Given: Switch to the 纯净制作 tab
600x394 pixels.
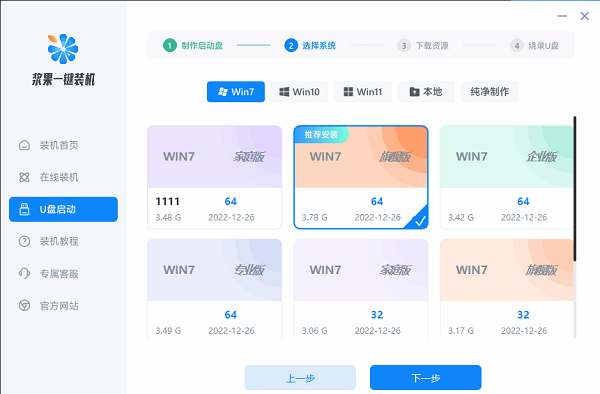Looking at the screenshot, I should coord(489,92).
